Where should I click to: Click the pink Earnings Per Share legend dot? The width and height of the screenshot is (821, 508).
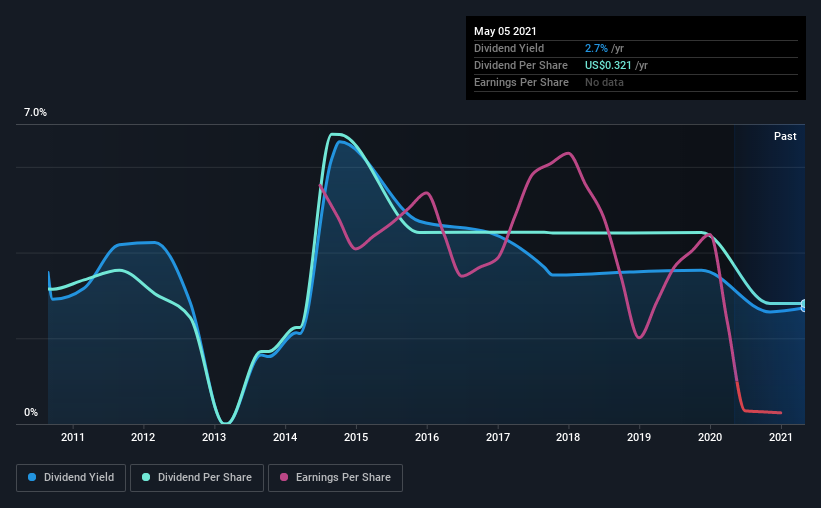click(284, 477)
